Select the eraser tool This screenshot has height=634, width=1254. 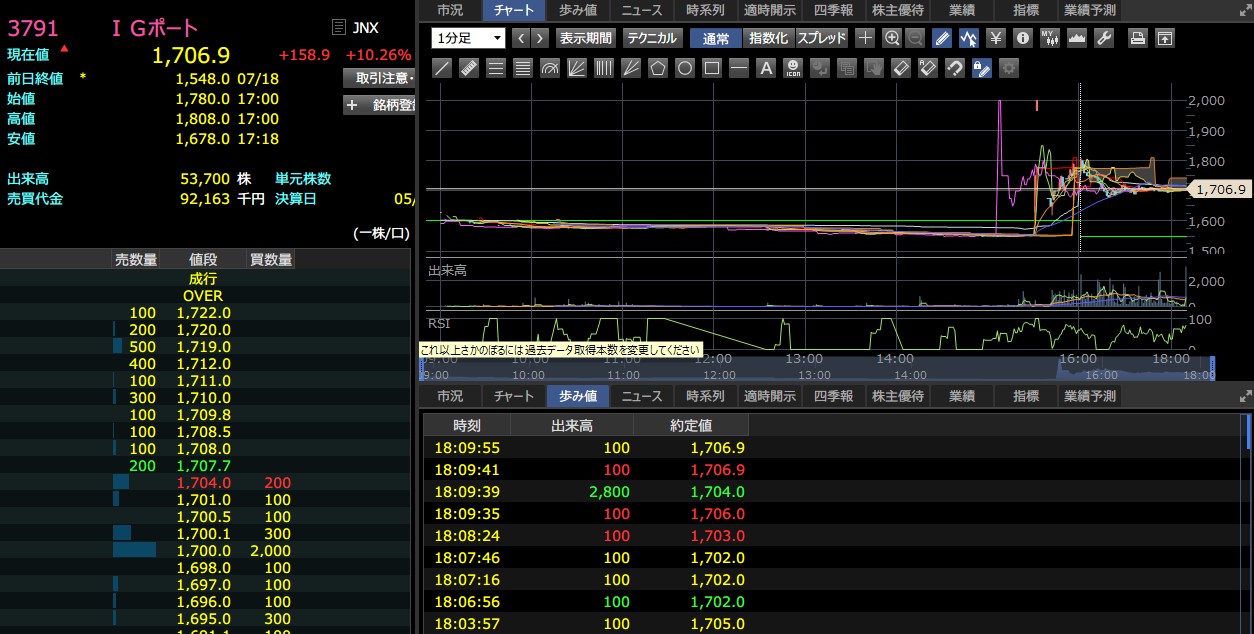coord(901,68)
